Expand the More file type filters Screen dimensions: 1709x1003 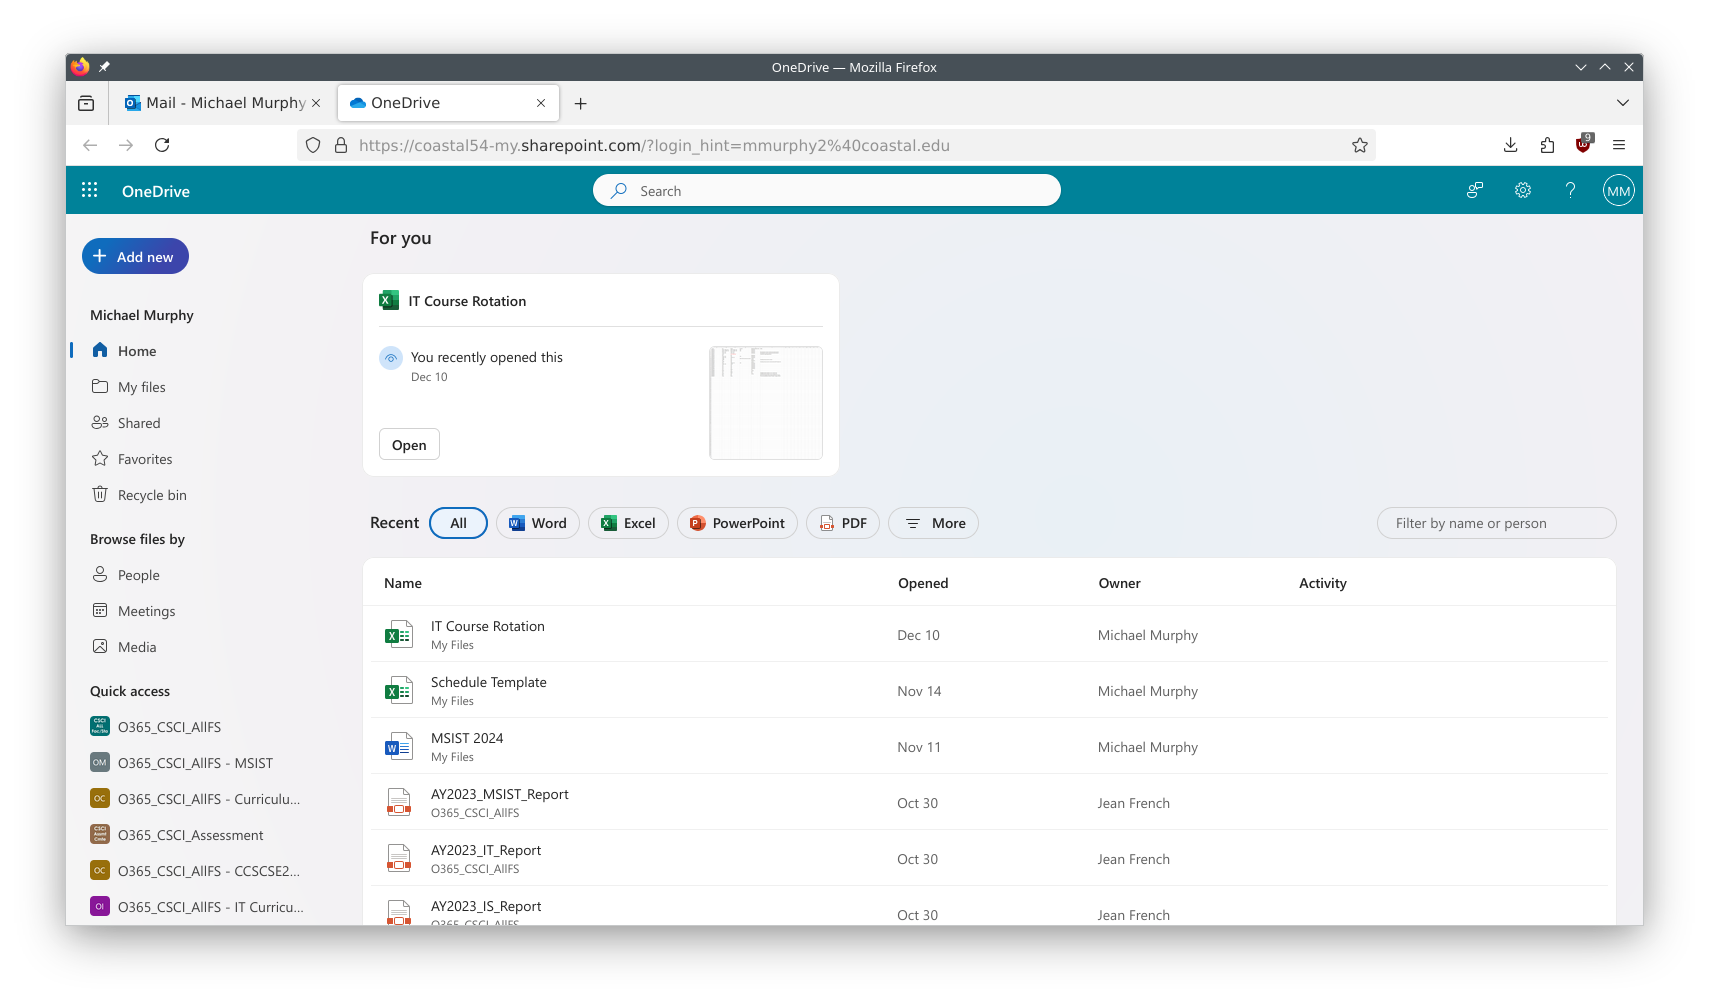click(933, 523)
